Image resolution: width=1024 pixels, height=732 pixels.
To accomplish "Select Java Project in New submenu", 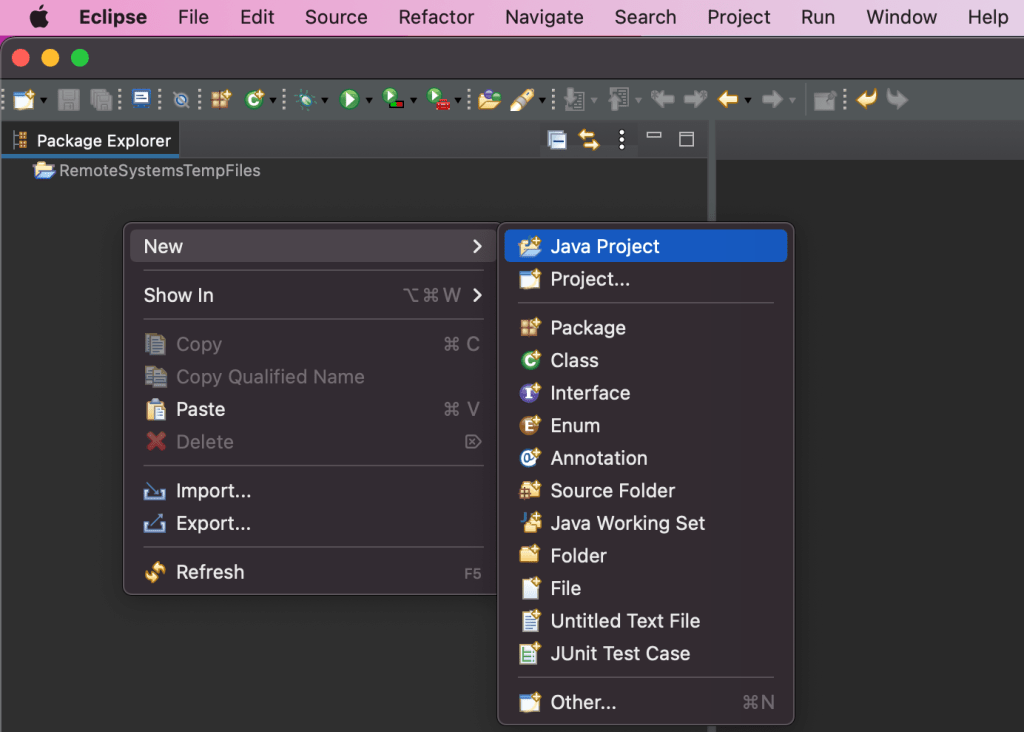I will [646, 246].
